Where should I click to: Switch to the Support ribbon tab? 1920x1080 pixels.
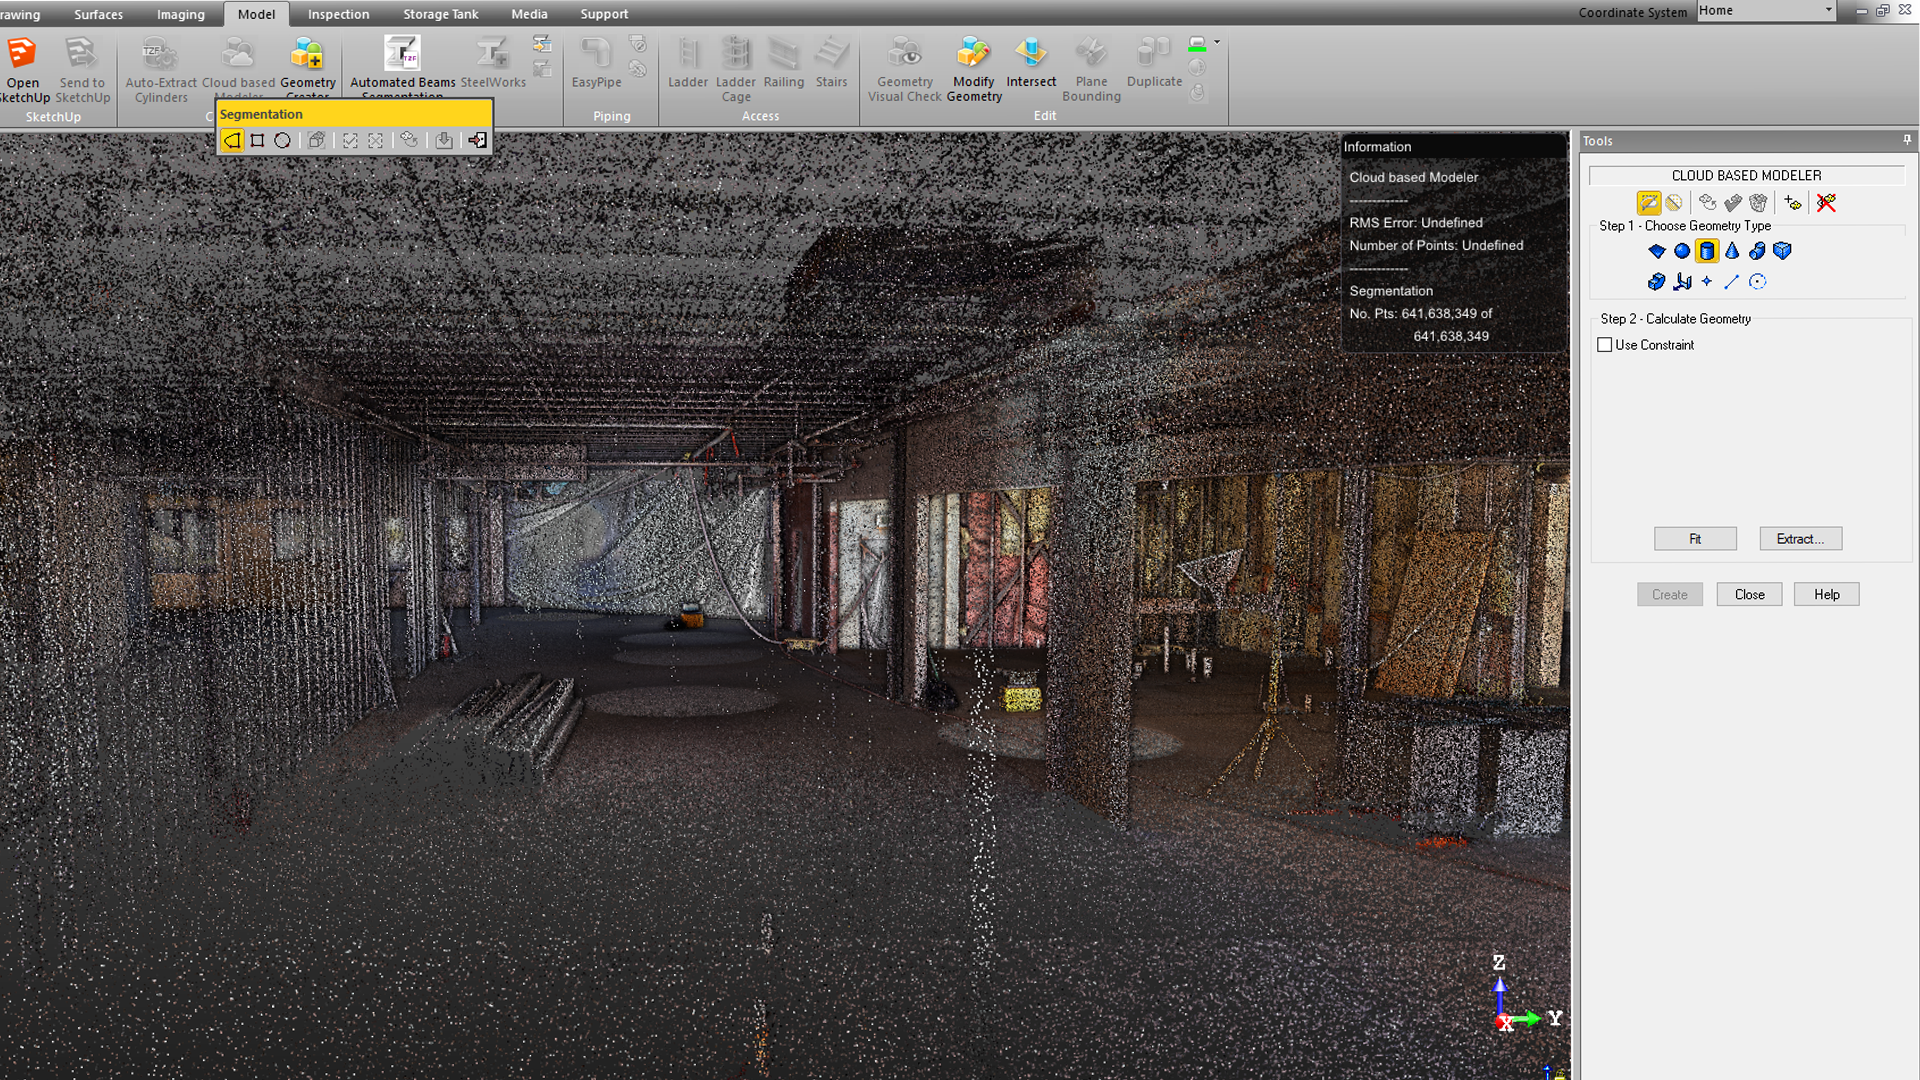click(x=604, y=14)
